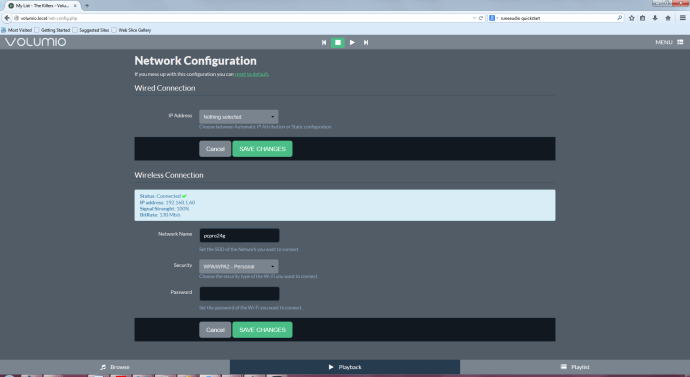Screen dimensions: 690x377
Task: Open the Security type dropdown
Action: (239, 266)
